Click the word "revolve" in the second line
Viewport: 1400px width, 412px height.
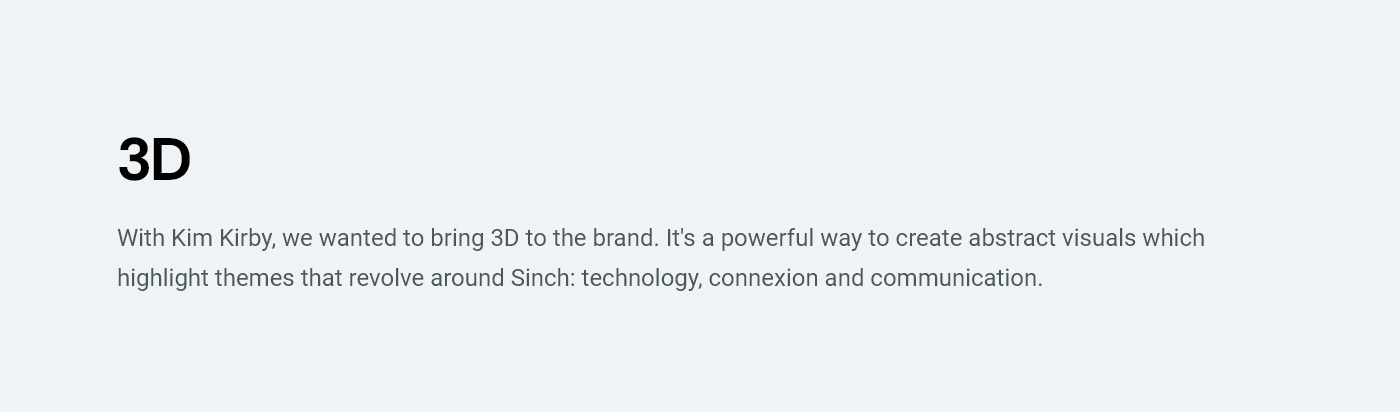(x=386, y=278)
